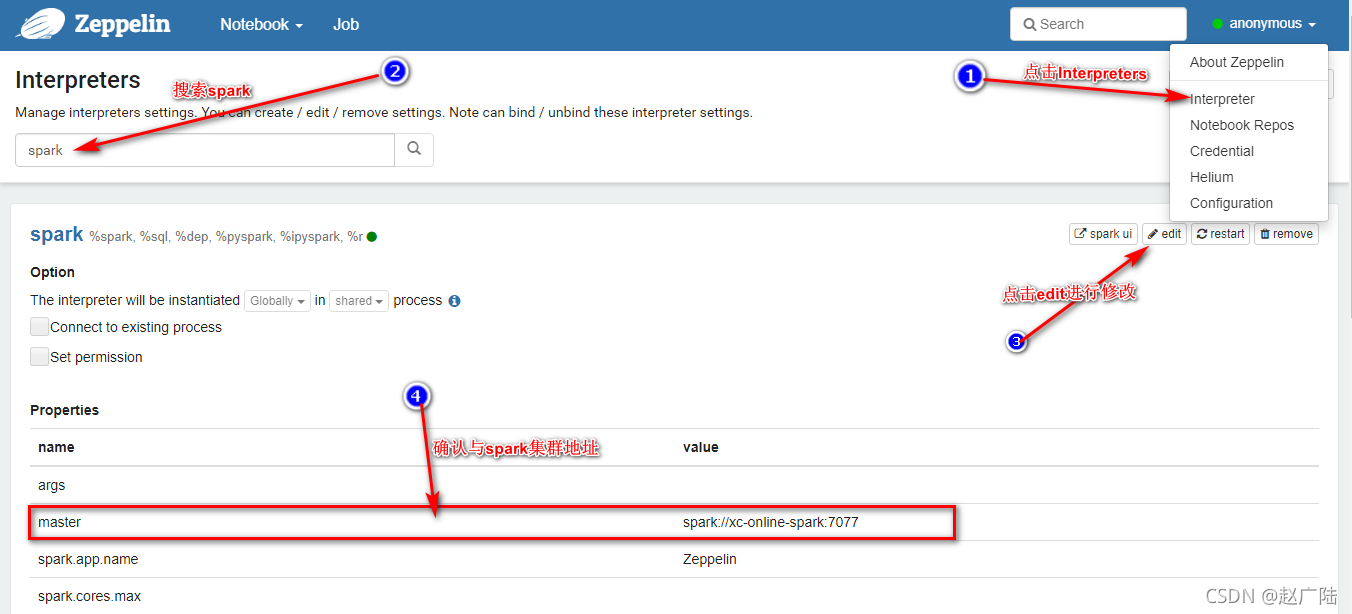Select Configuration menu item
This screenshot has width=1352, height=614.
click(x=1231, y=203)
